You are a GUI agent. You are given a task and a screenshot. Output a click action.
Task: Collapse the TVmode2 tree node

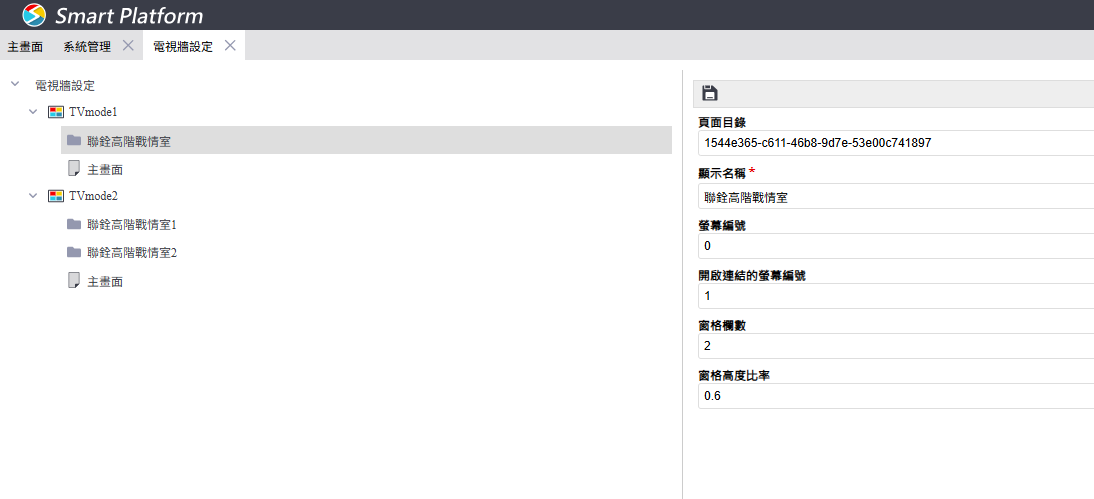(33, 196)
